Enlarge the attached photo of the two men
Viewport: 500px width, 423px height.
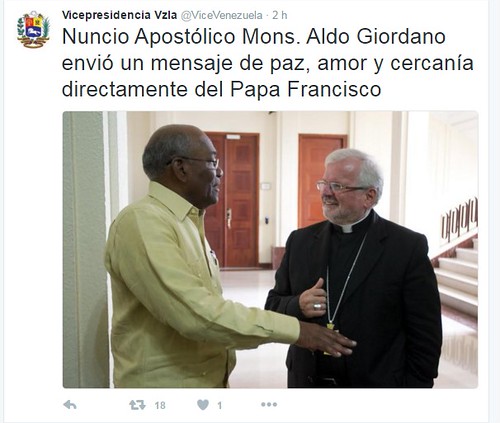click(x=270, y=249)
